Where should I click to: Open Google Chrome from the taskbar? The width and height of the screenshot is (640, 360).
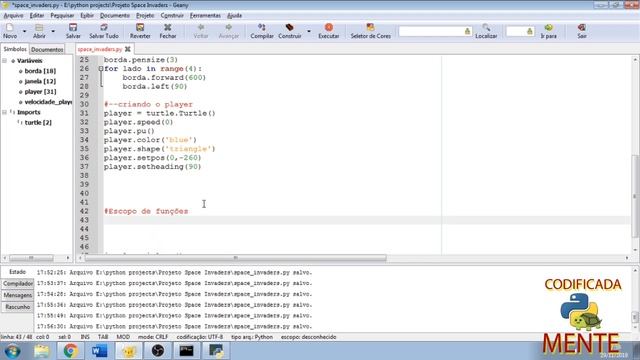(x=70, y=351)
